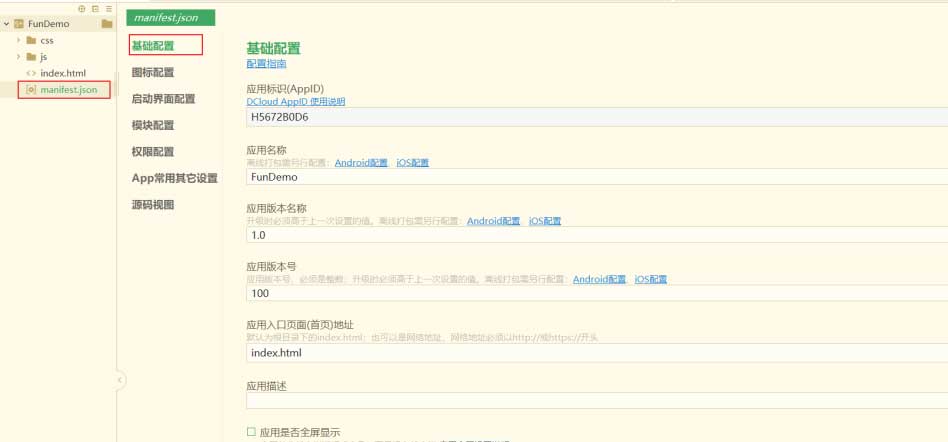Open iOS配置 link under 应用版本名称
Viewport: 948px width, 442px height.
[x=545, y=221]
